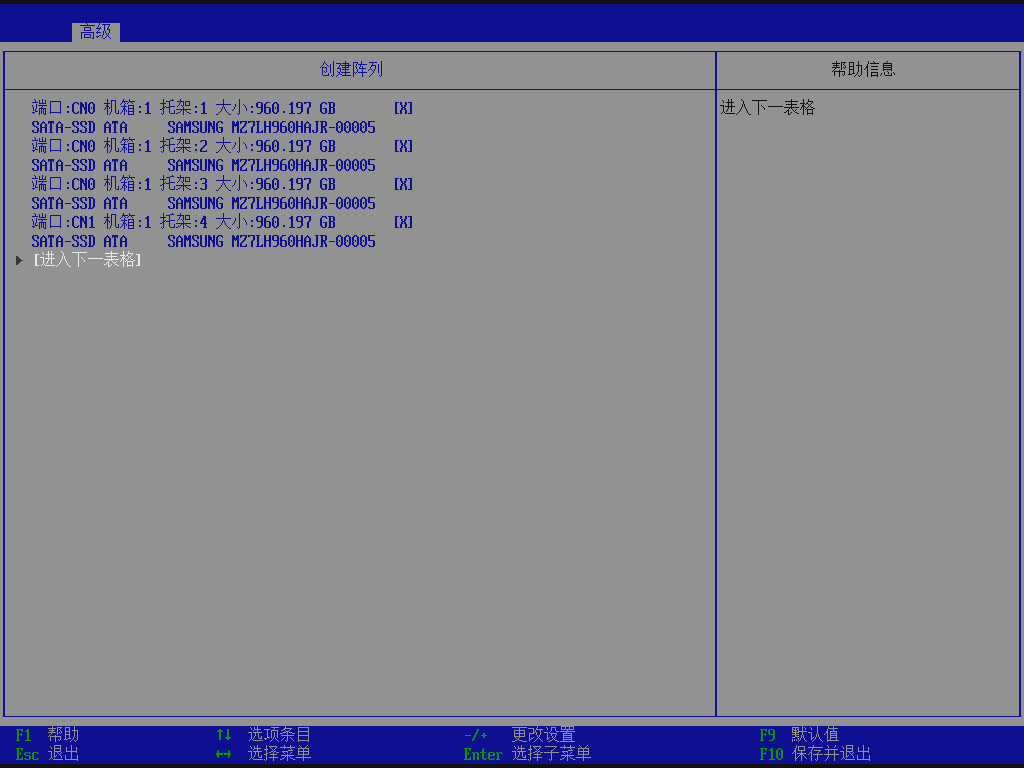Click the 帮助信息 panel header
Viewport: 1024px width, 768px height.
click(863, 70)
